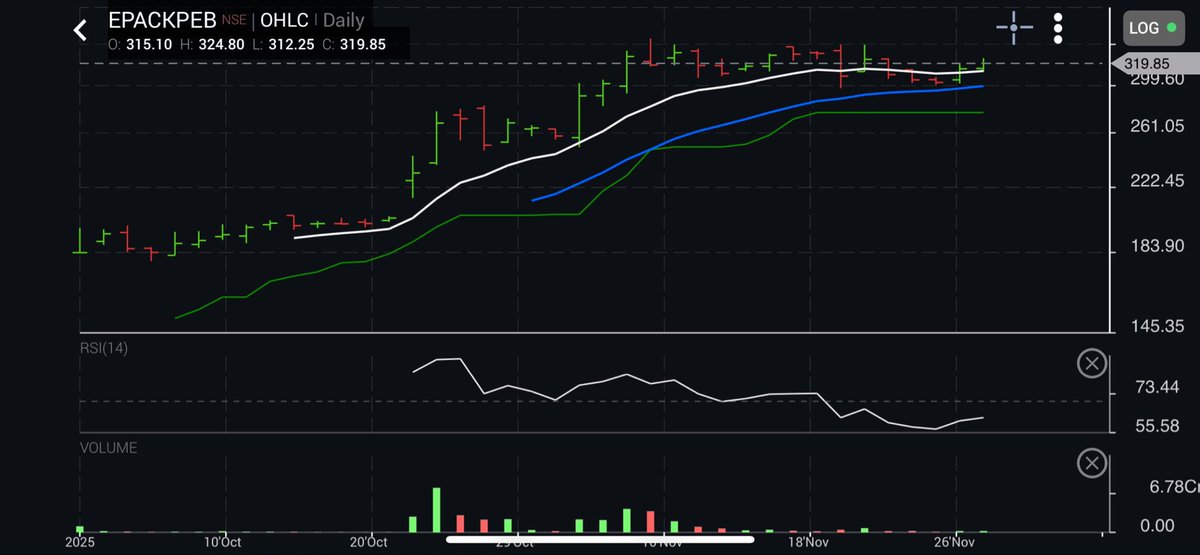The image size is (1200, 555).
Task: Select the VOLUME indicator label
Action: point(109,448)
